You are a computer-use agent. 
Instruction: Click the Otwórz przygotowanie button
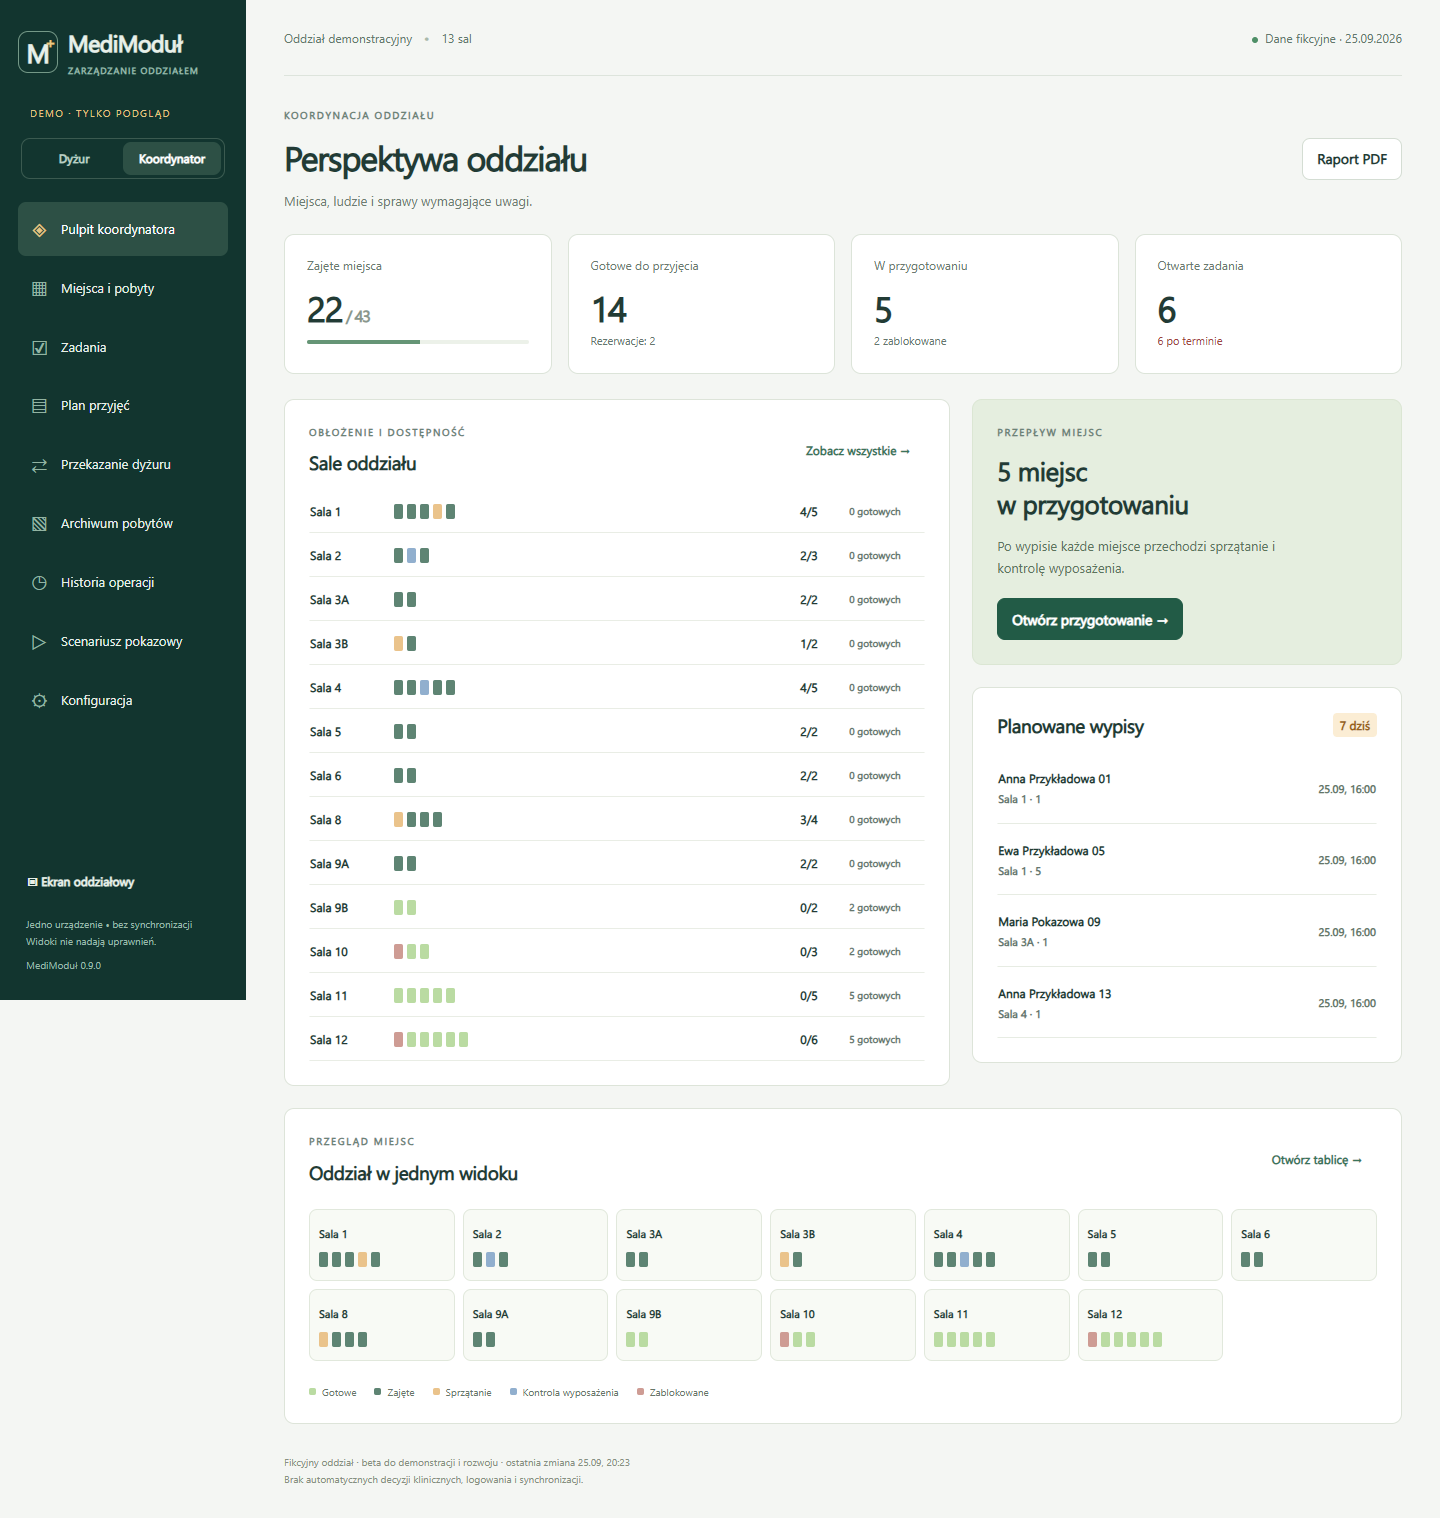(x=1090, y=619)
